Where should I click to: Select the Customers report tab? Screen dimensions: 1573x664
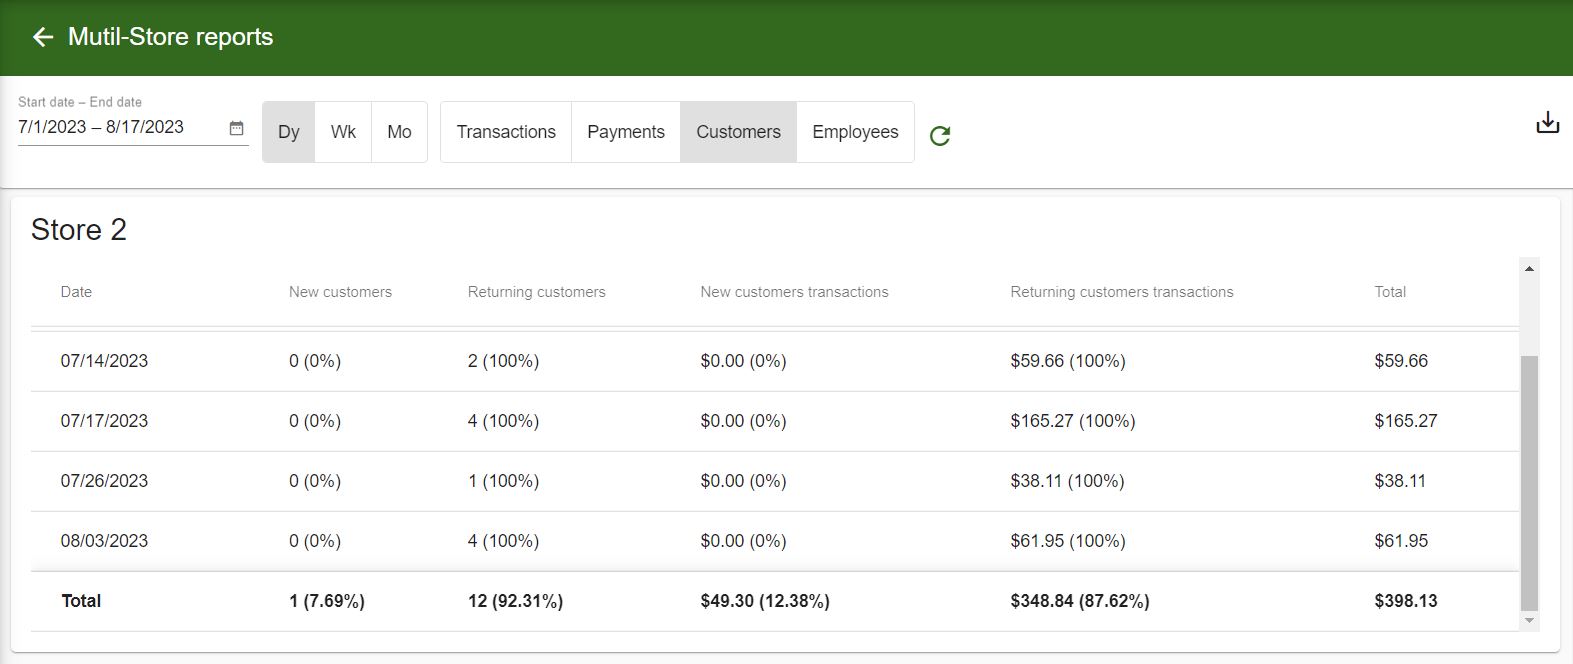click(738, 132)
